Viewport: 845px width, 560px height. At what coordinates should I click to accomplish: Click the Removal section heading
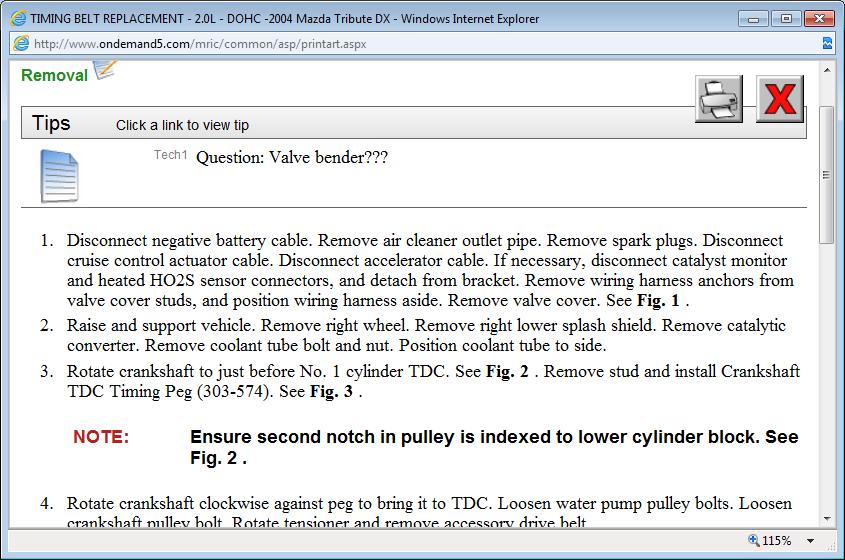[54, 75]
